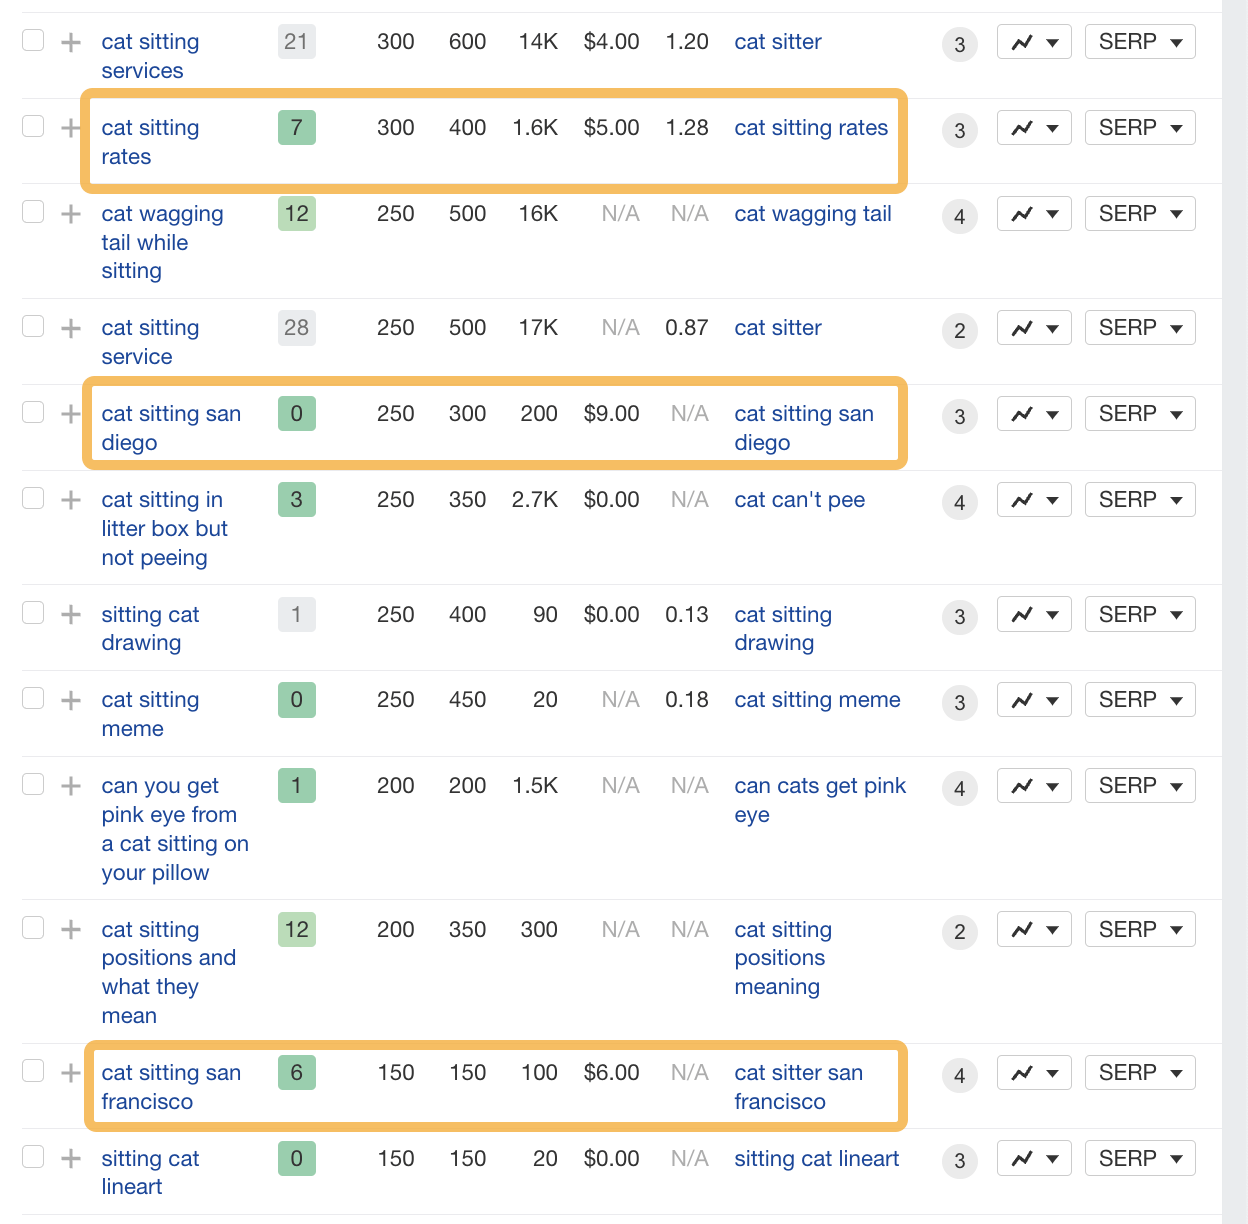Click the plus icon next to "cat sitting rates"

69,127
